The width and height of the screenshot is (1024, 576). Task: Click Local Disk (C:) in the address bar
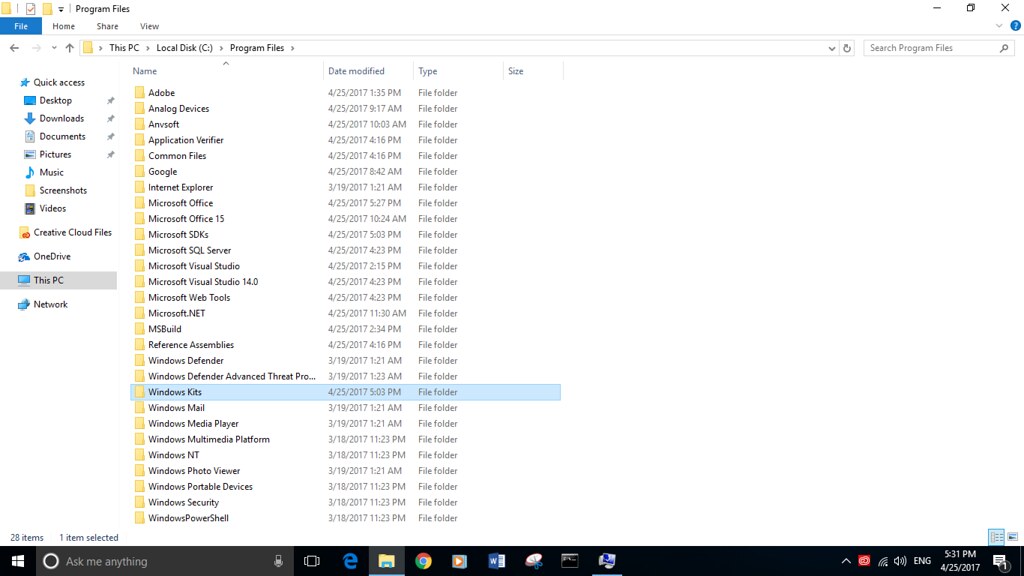pos(184,48)
